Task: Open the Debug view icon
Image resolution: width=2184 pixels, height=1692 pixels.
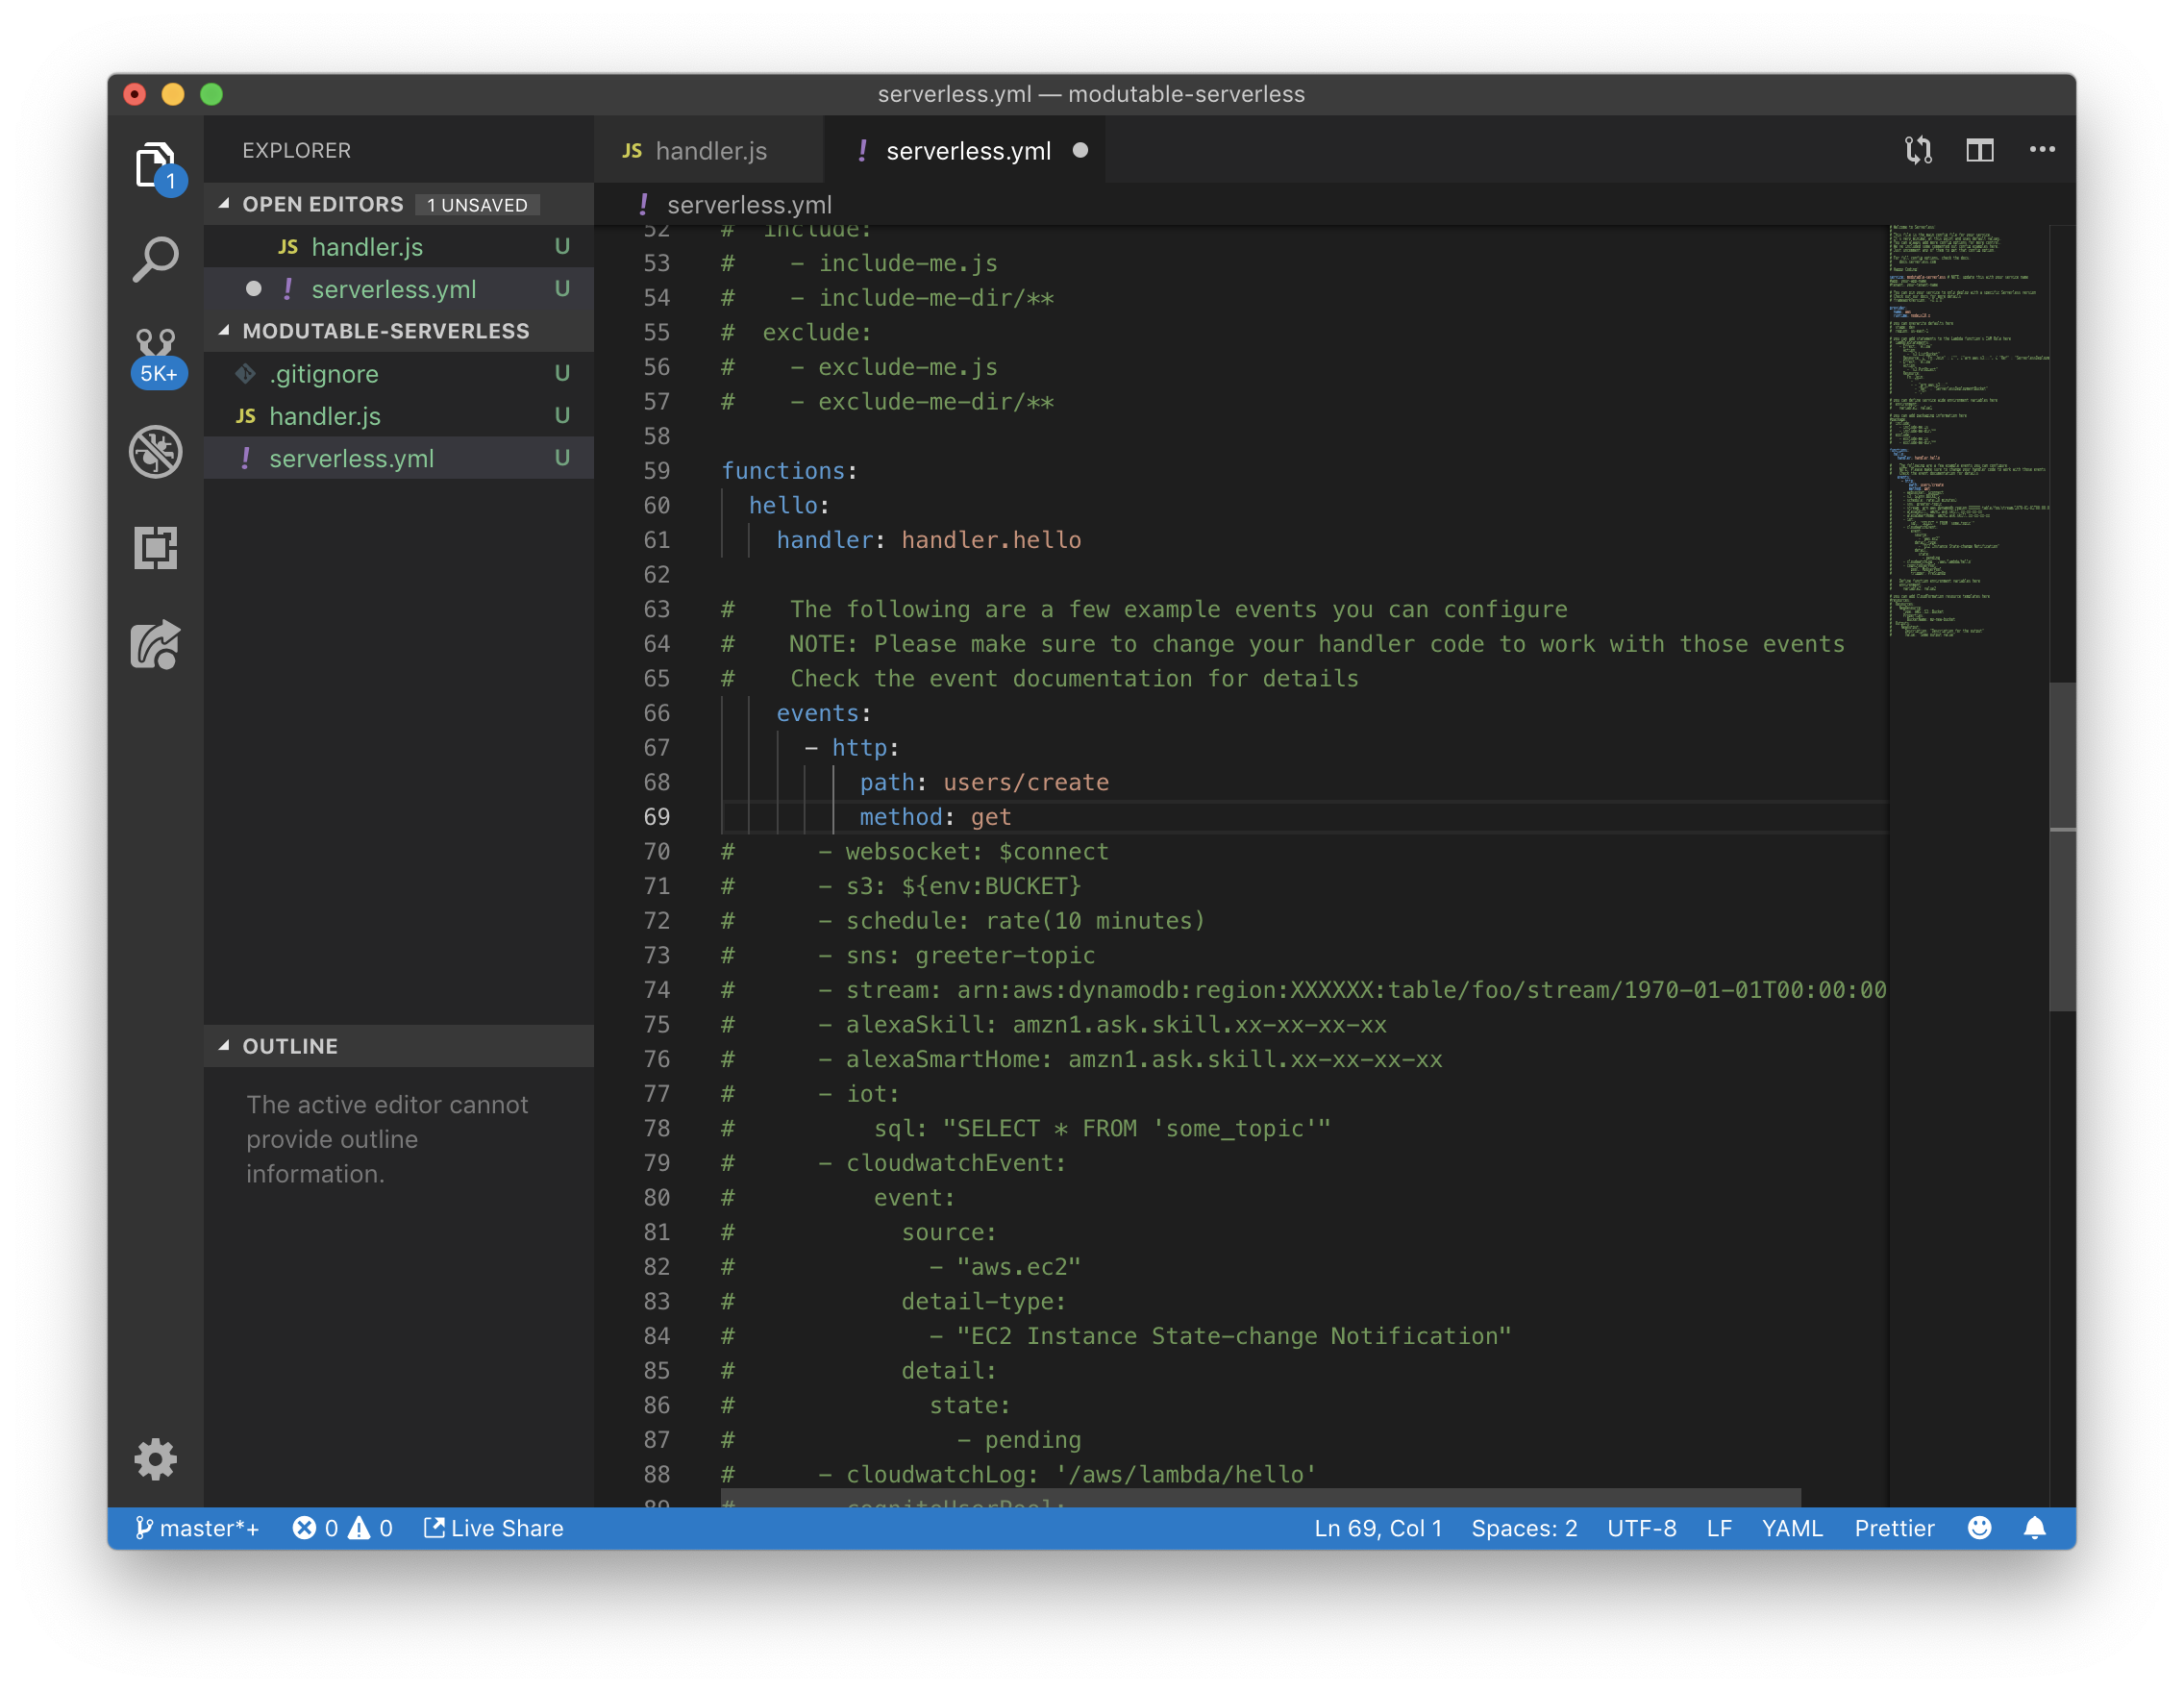Action: pos(155,452)
